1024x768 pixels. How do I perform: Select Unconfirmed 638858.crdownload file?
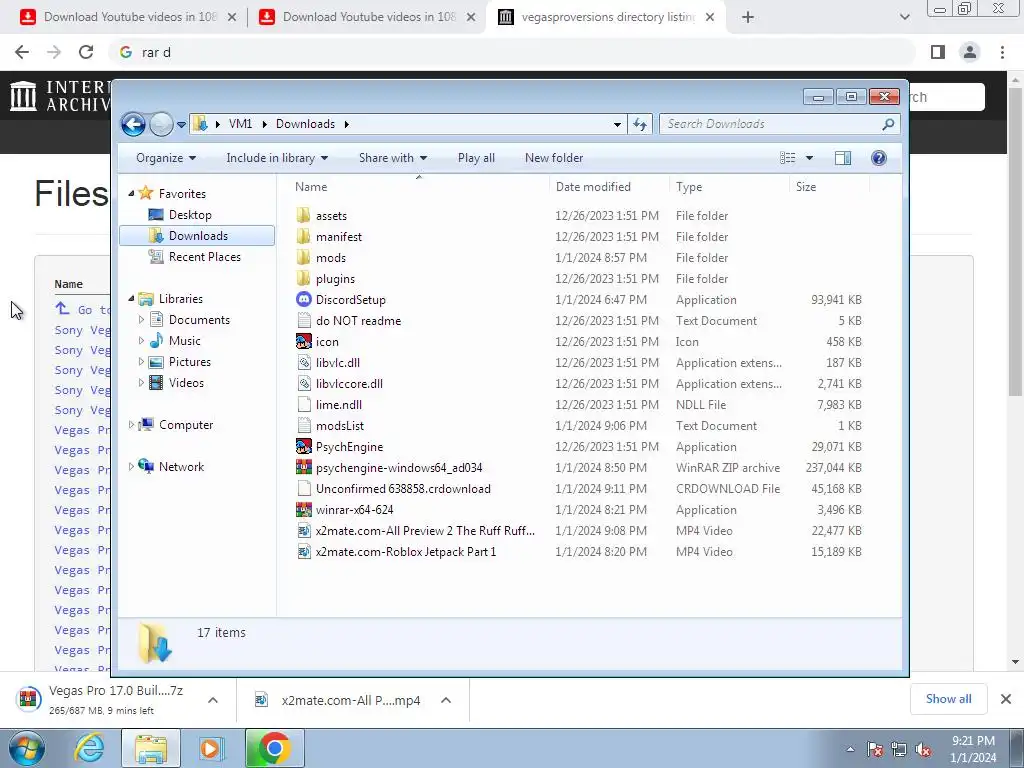click(403, 488)
